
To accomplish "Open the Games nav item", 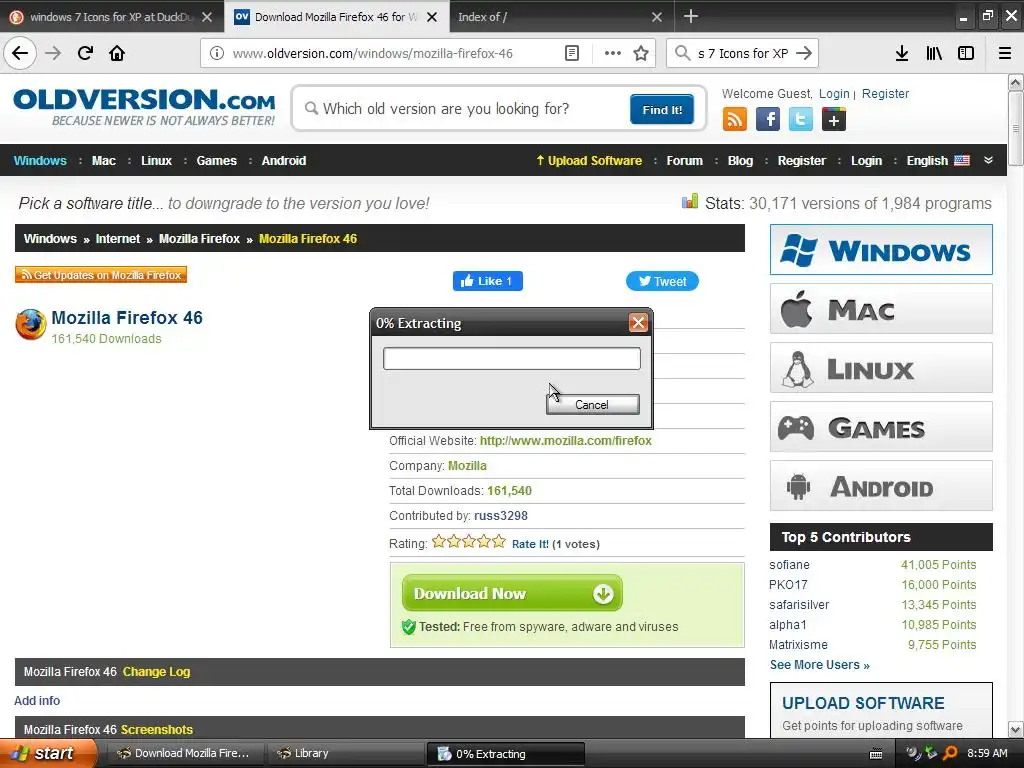I will [x=216, y=161].
